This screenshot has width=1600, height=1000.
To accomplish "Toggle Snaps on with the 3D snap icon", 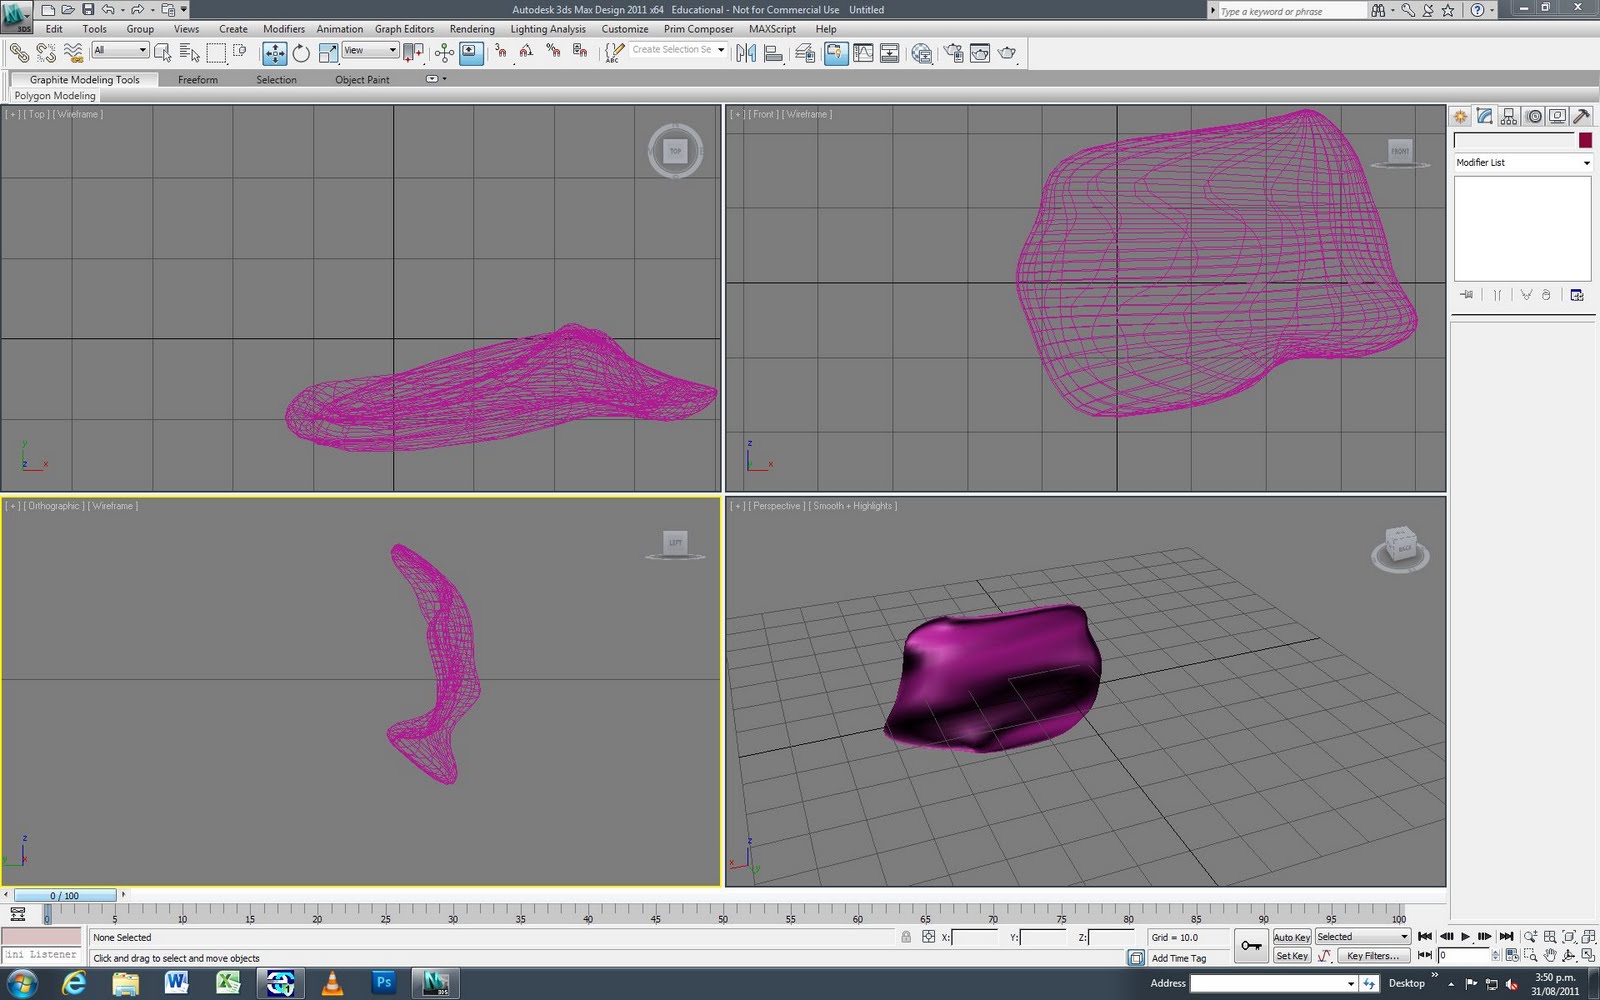I will coord(500,53).
